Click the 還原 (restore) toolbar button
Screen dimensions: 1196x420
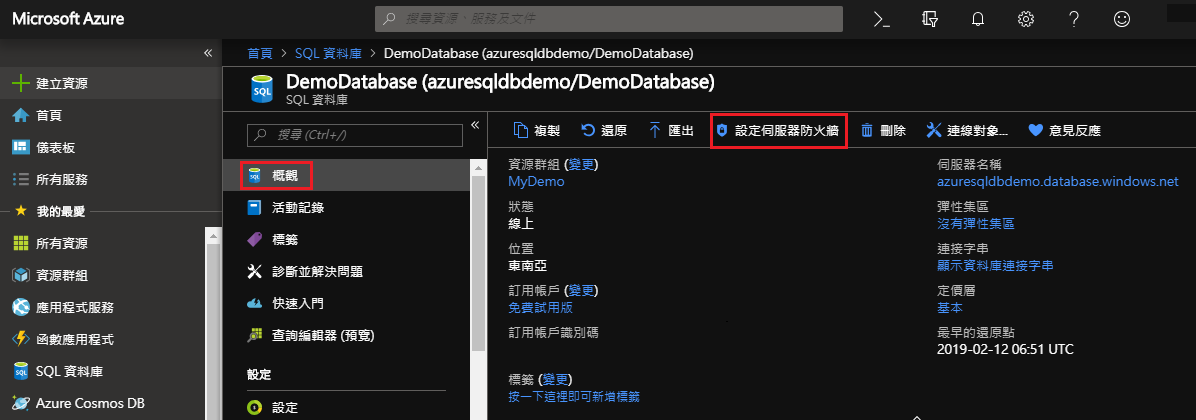604,130
